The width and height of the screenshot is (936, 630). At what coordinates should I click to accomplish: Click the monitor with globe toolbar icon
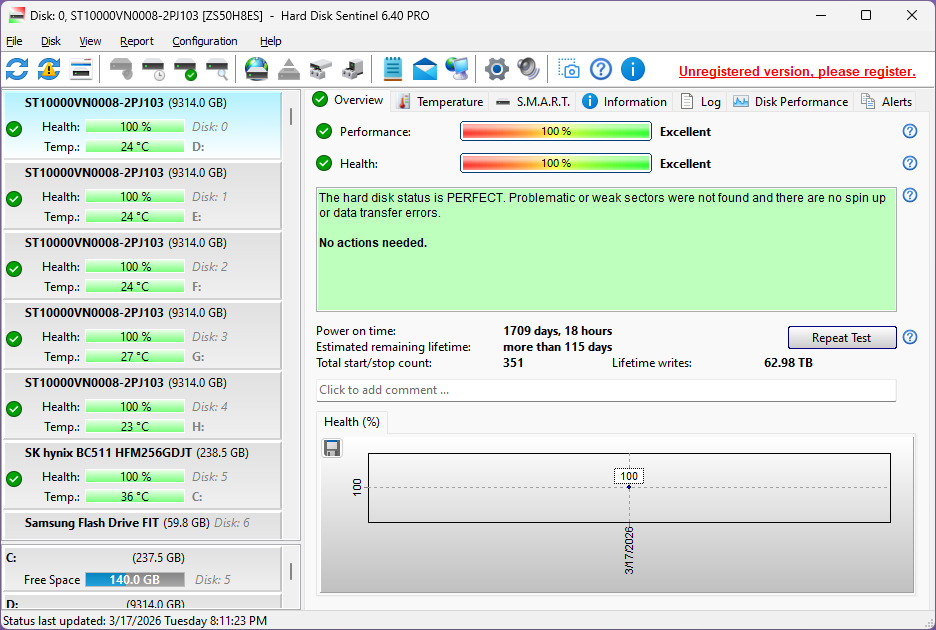pos(457,69)
